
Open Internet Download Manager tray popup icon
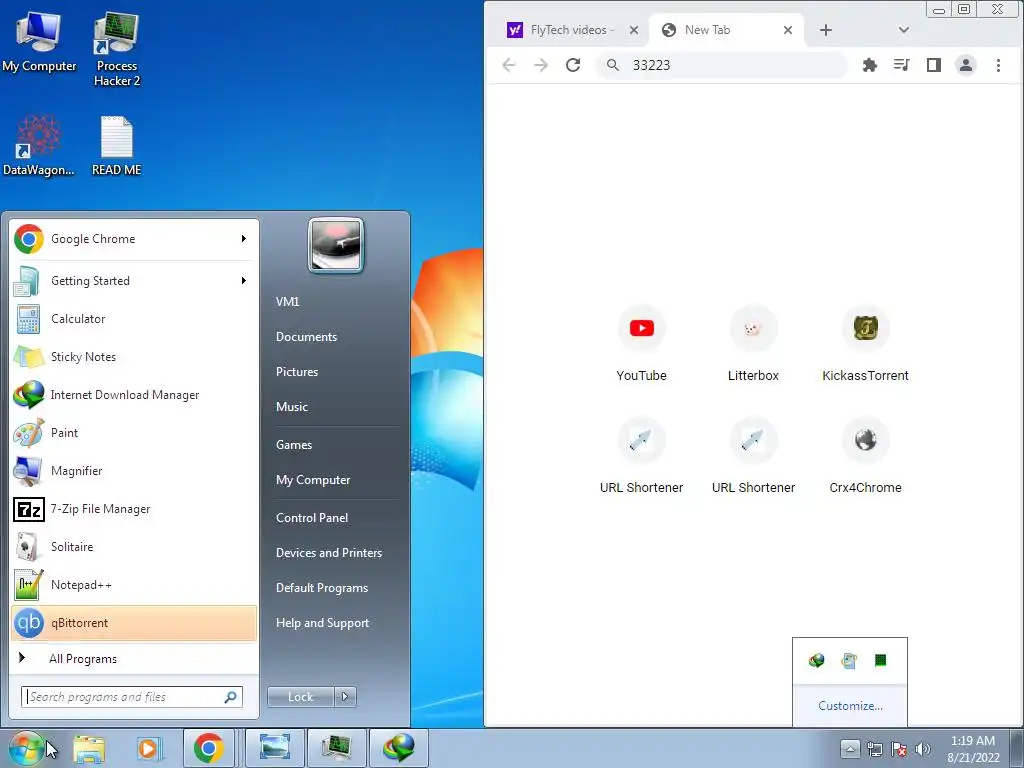pyautogui.click(x=816, y=660)
